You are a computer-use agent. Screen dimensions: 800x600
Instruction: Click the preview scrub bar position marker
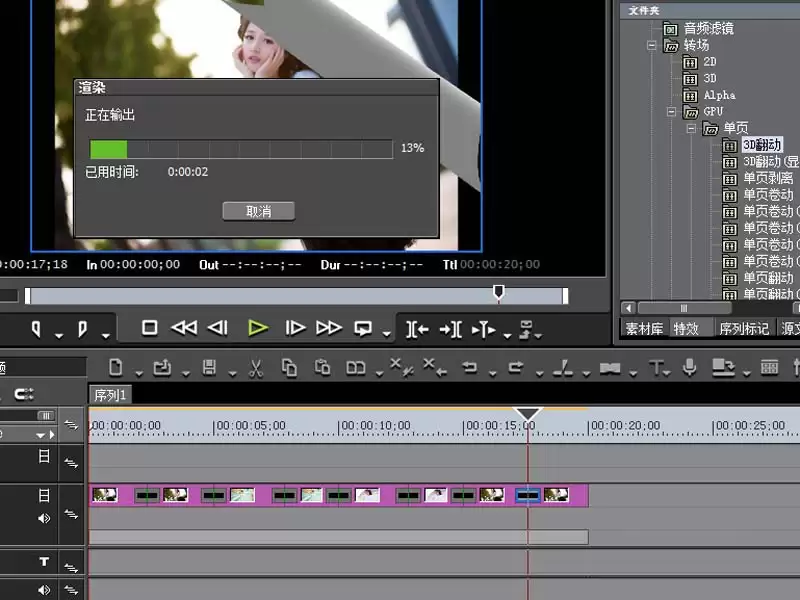click(499, 292)
